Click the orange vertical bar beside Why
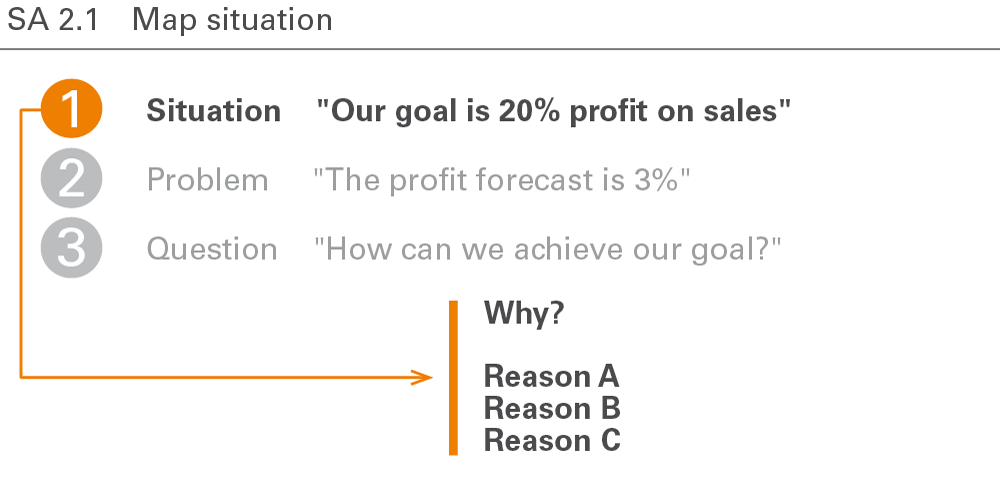 [453, 378]
